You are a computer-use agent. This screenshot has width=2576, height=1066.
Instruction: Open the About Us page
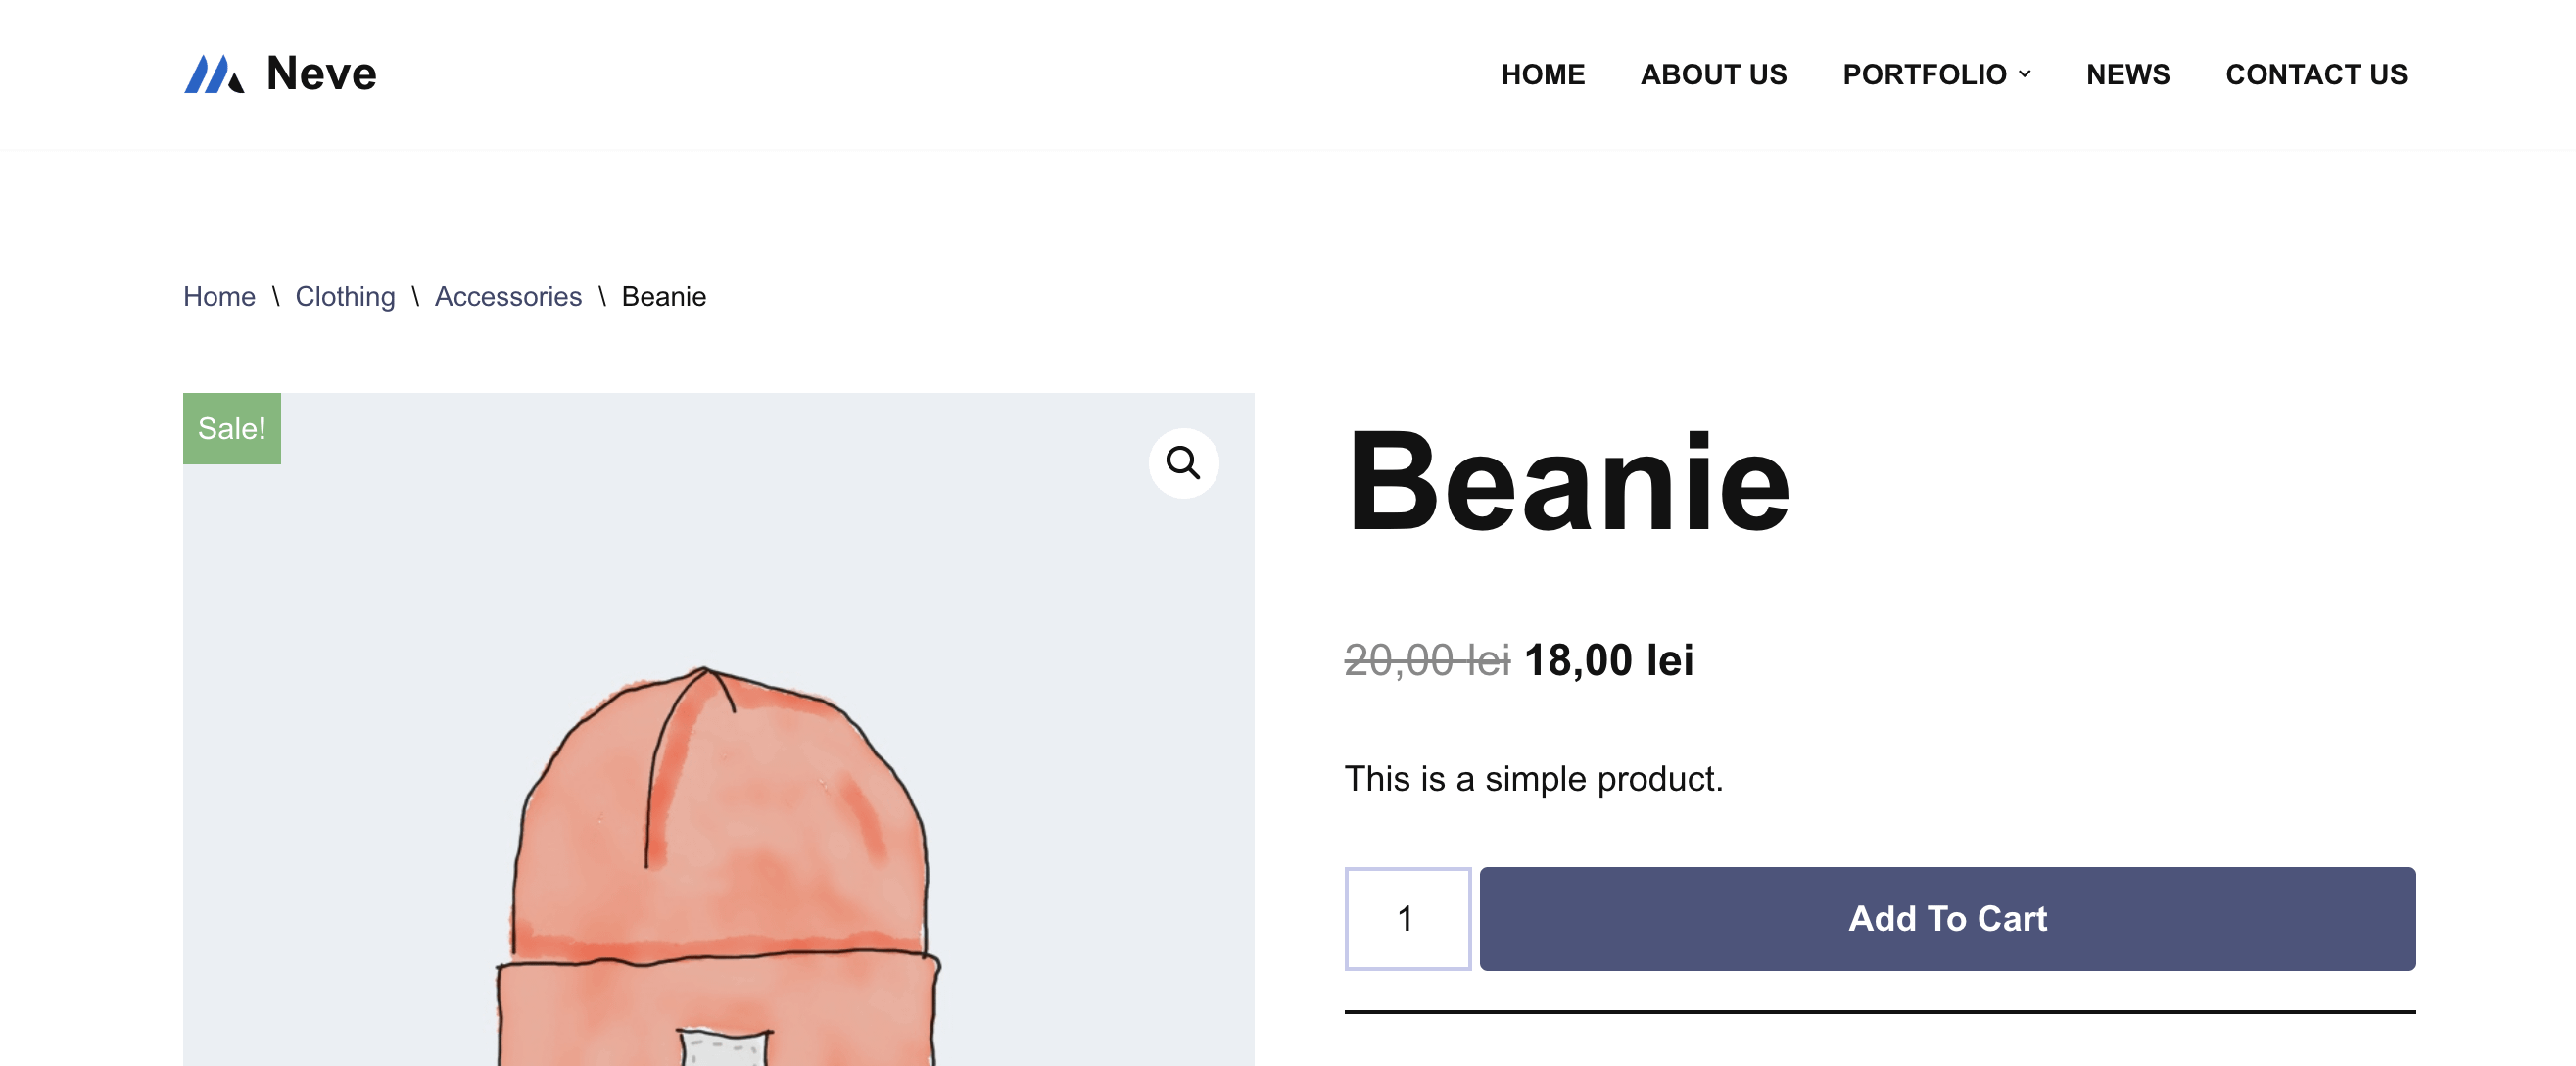coord(1713,74)
